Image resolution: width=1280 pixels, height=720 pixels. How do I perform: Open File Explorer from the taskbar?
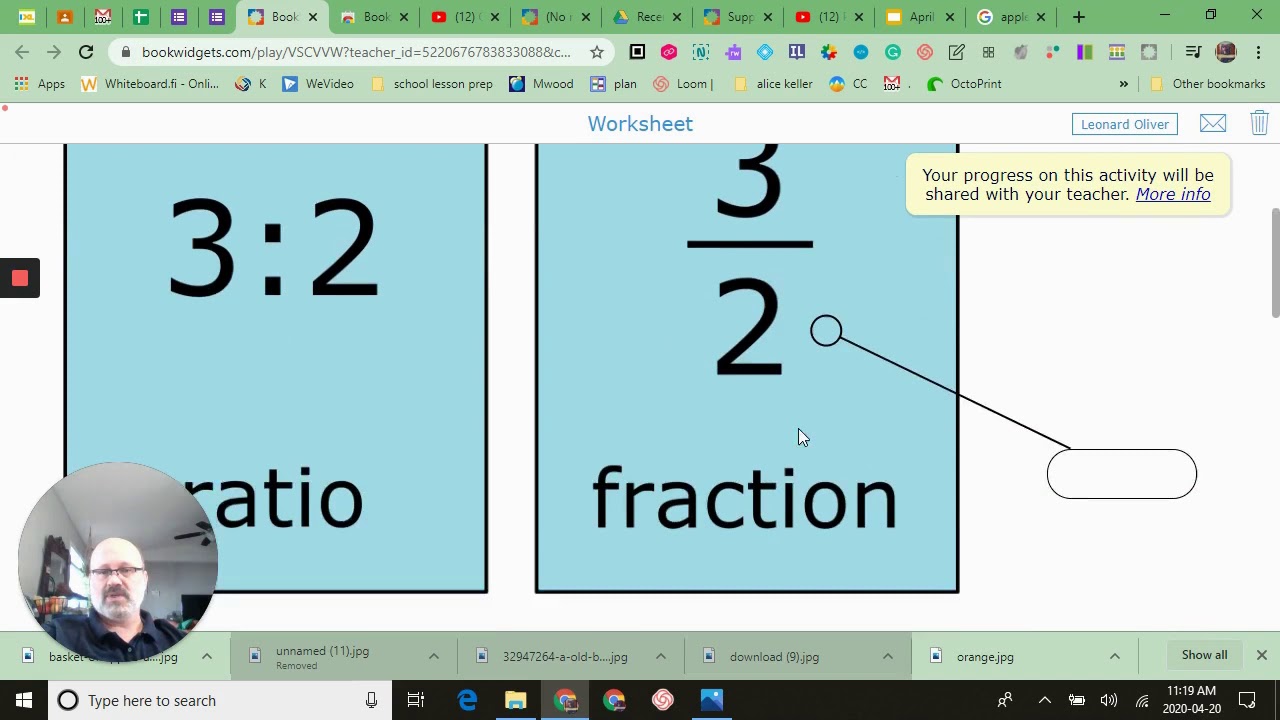[x=516, y=700]
